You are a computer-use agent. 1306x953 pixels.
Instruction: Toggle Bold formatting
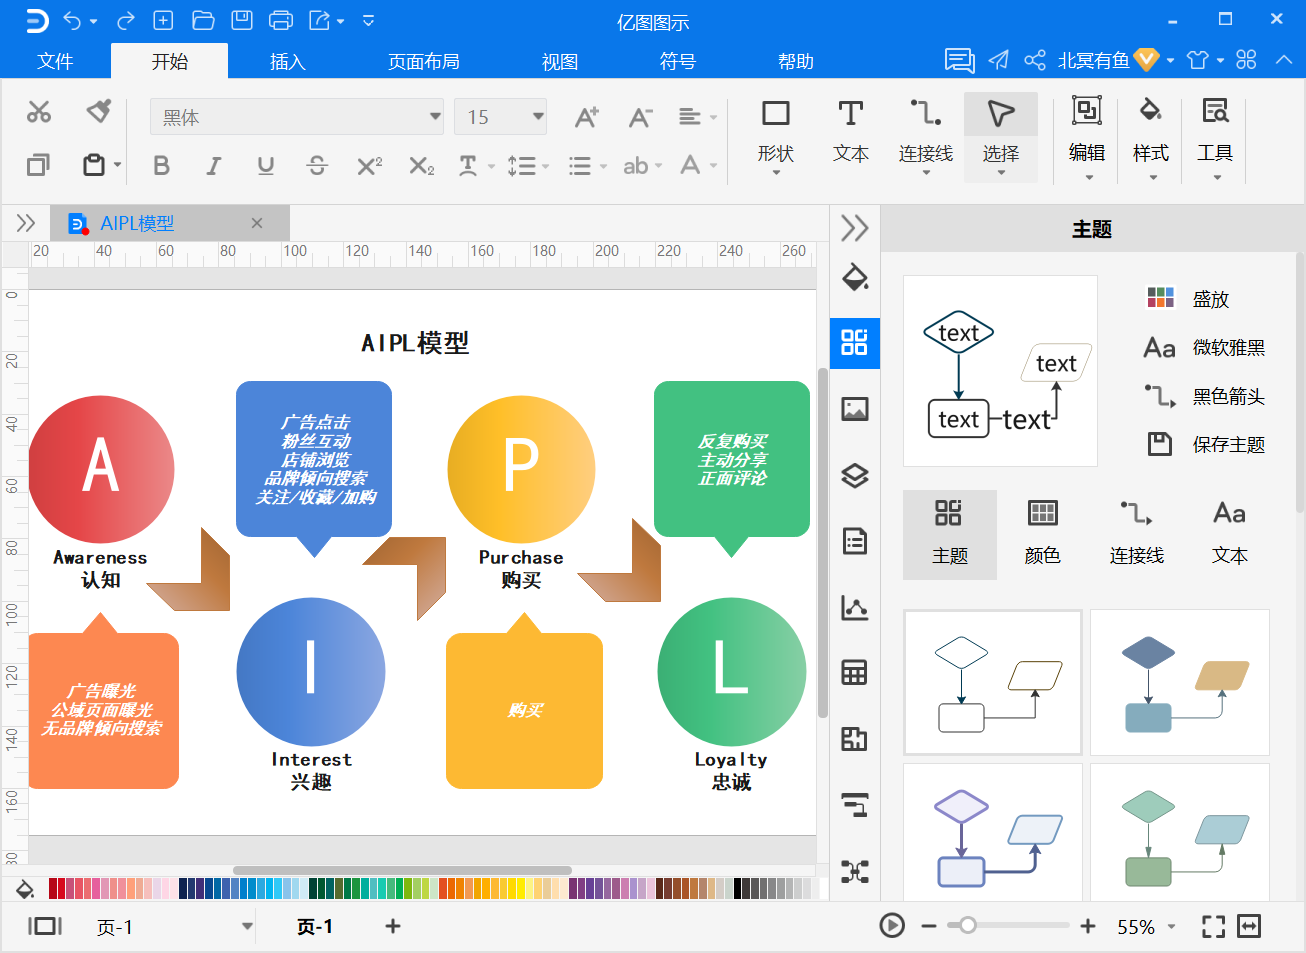[161, 165]
